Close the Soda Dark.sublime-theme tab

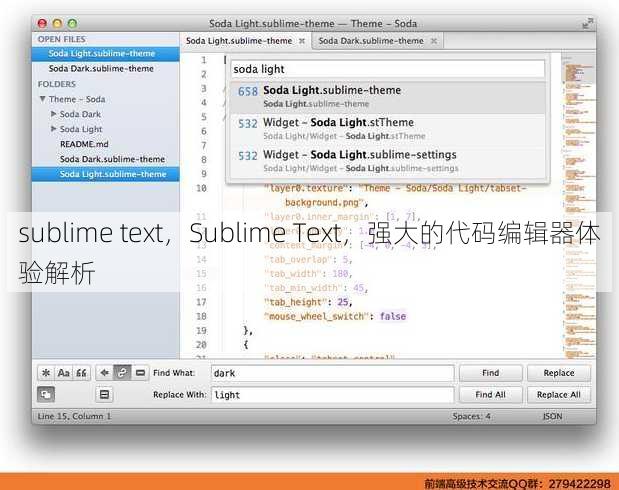pos(434,41)
